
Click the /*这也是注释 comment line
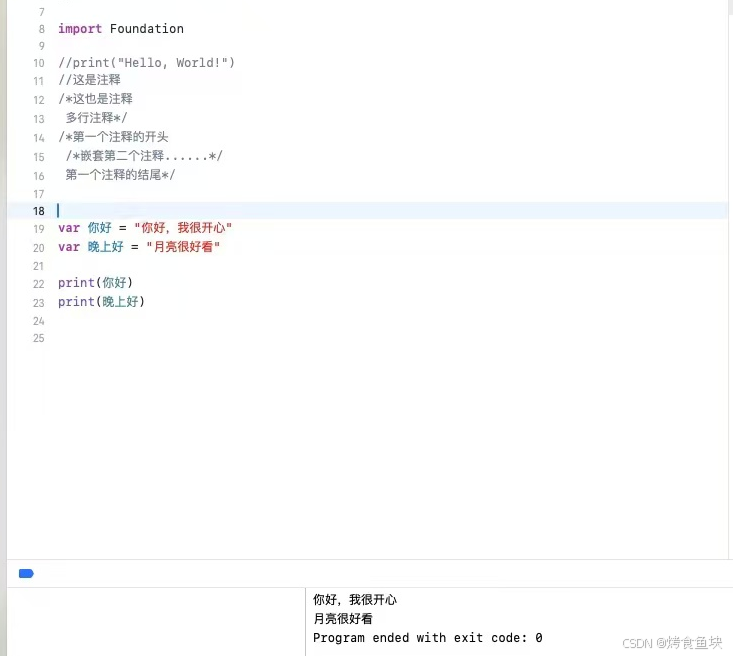95,99
